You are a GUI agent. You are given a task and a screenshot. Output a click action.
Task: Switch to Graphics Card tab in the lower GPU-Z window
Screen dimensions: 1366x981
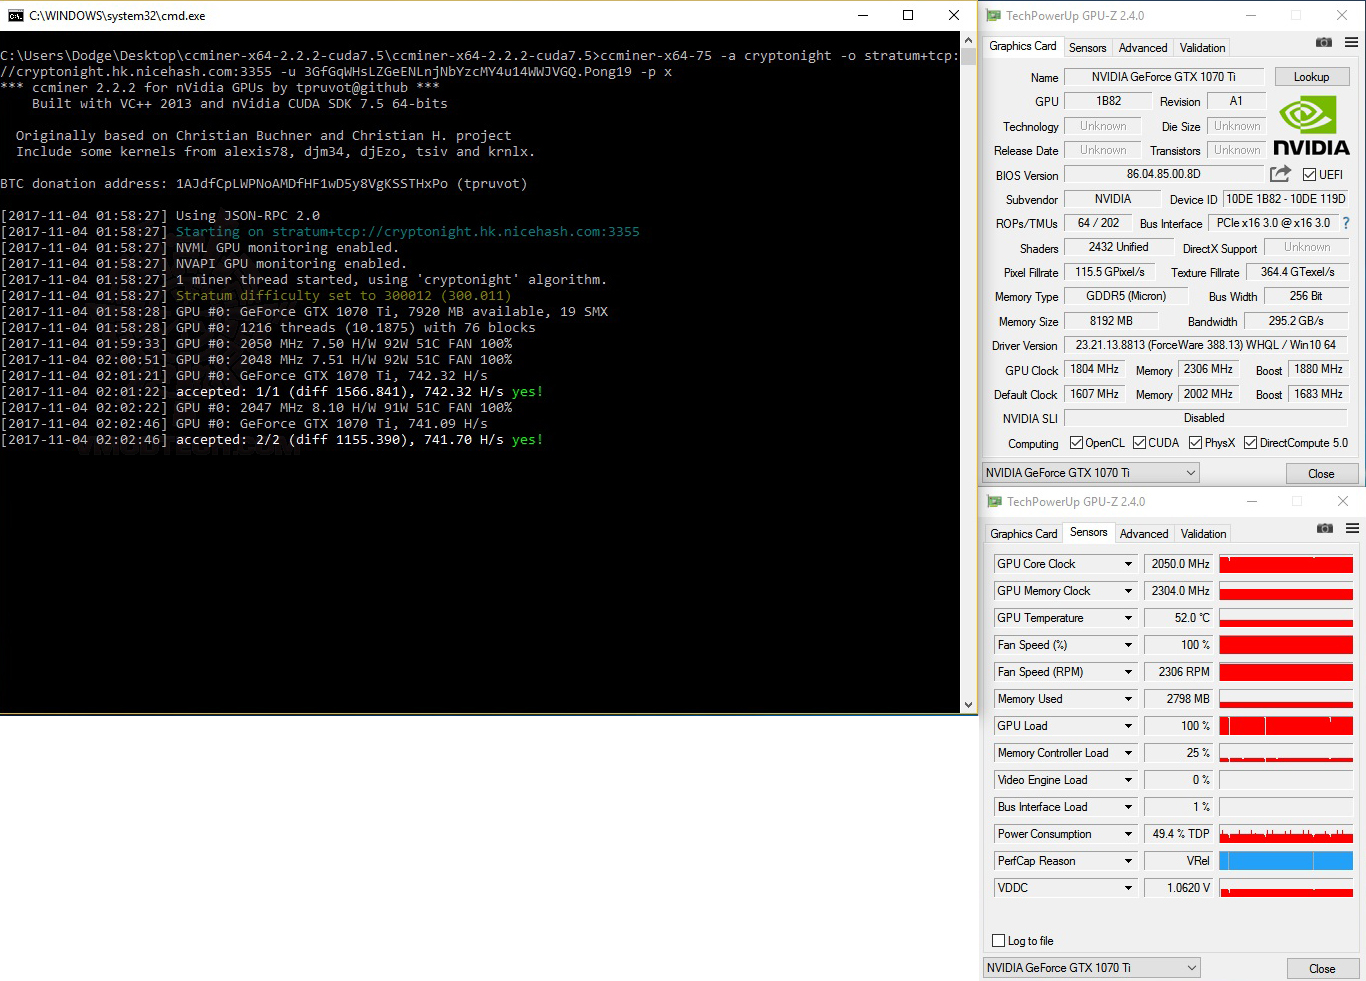point(1023,534)
